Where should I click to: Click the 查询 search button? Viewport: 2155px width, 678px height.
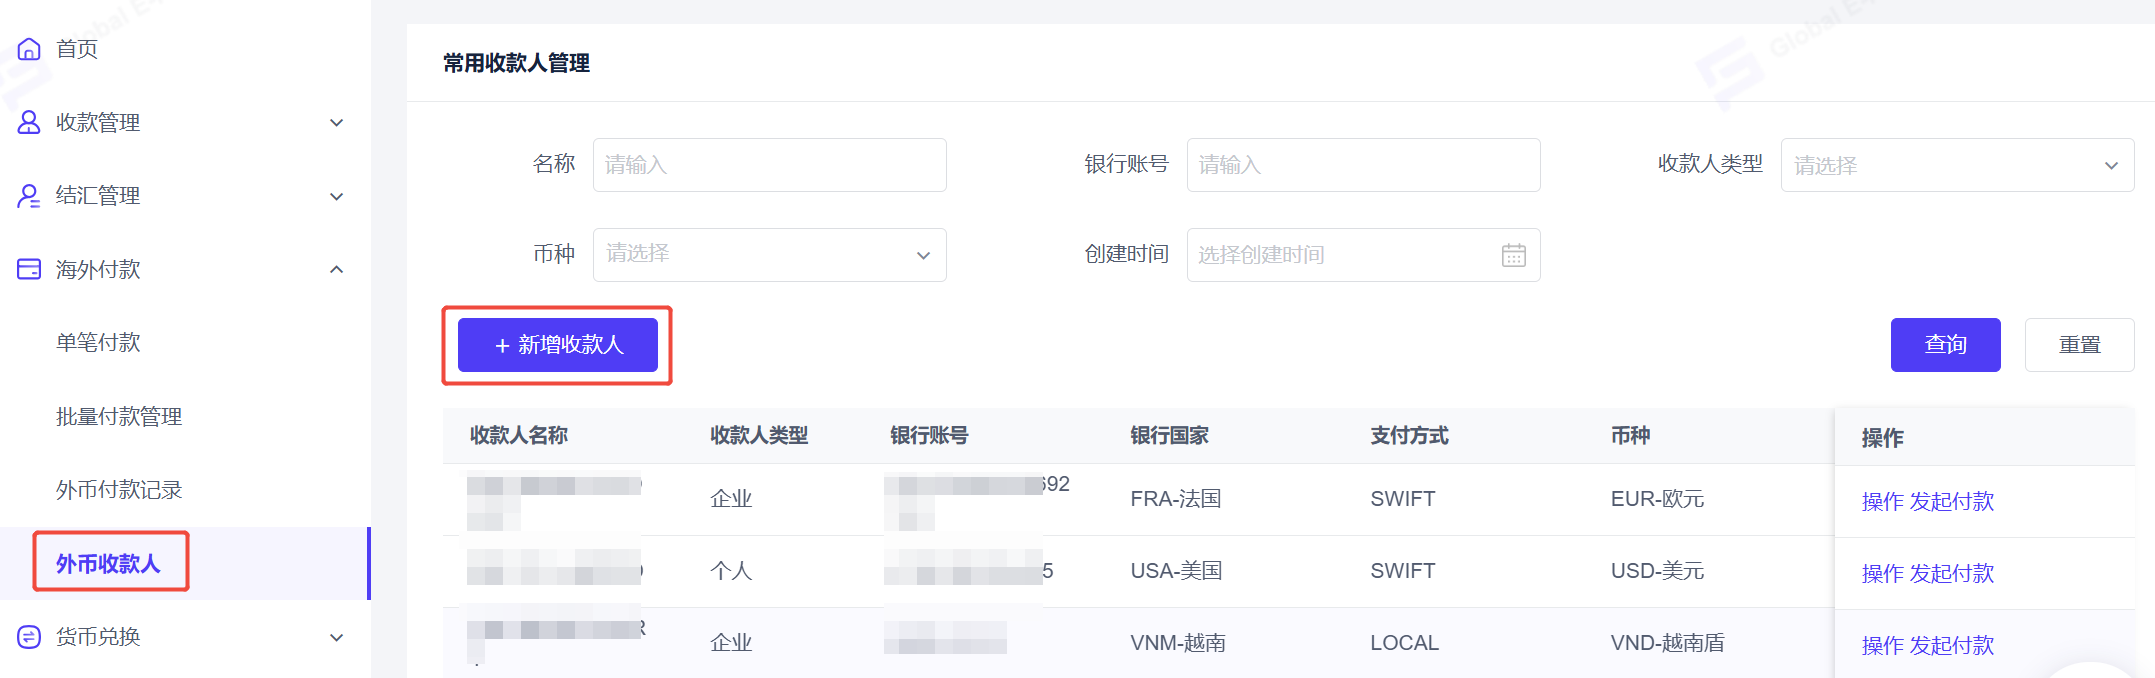pyautogui.click(x=1945, y=345)
